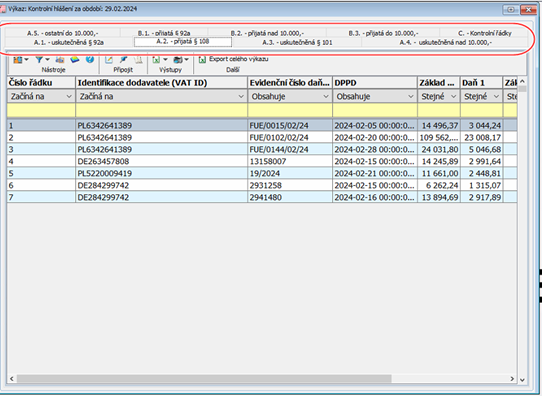
Task: Close the Kontrolní hlášení window
Action: click(x=529, y=10)
